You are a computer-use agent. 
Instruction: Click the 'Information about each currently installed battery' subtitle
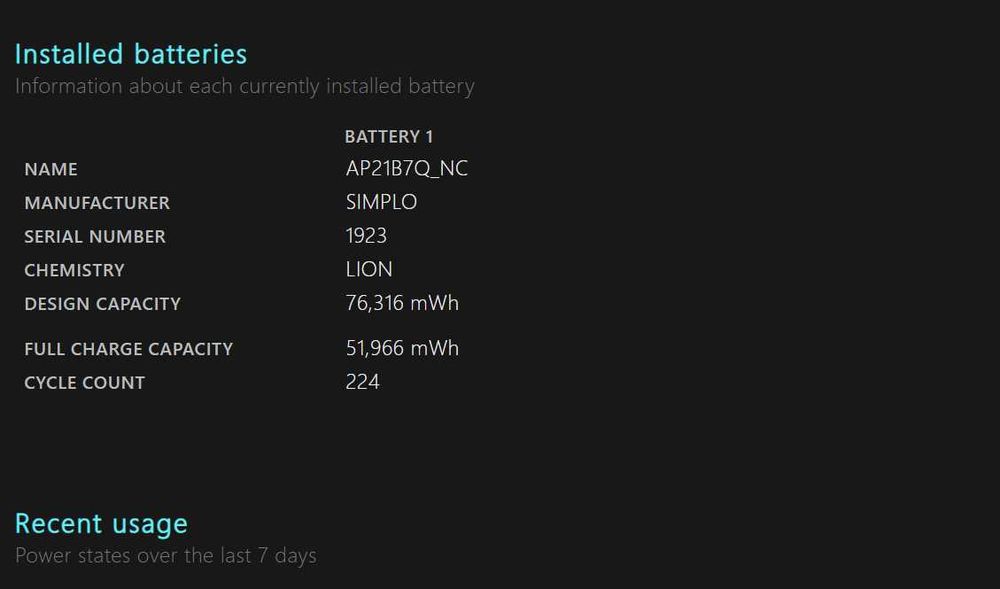[245, 86]
